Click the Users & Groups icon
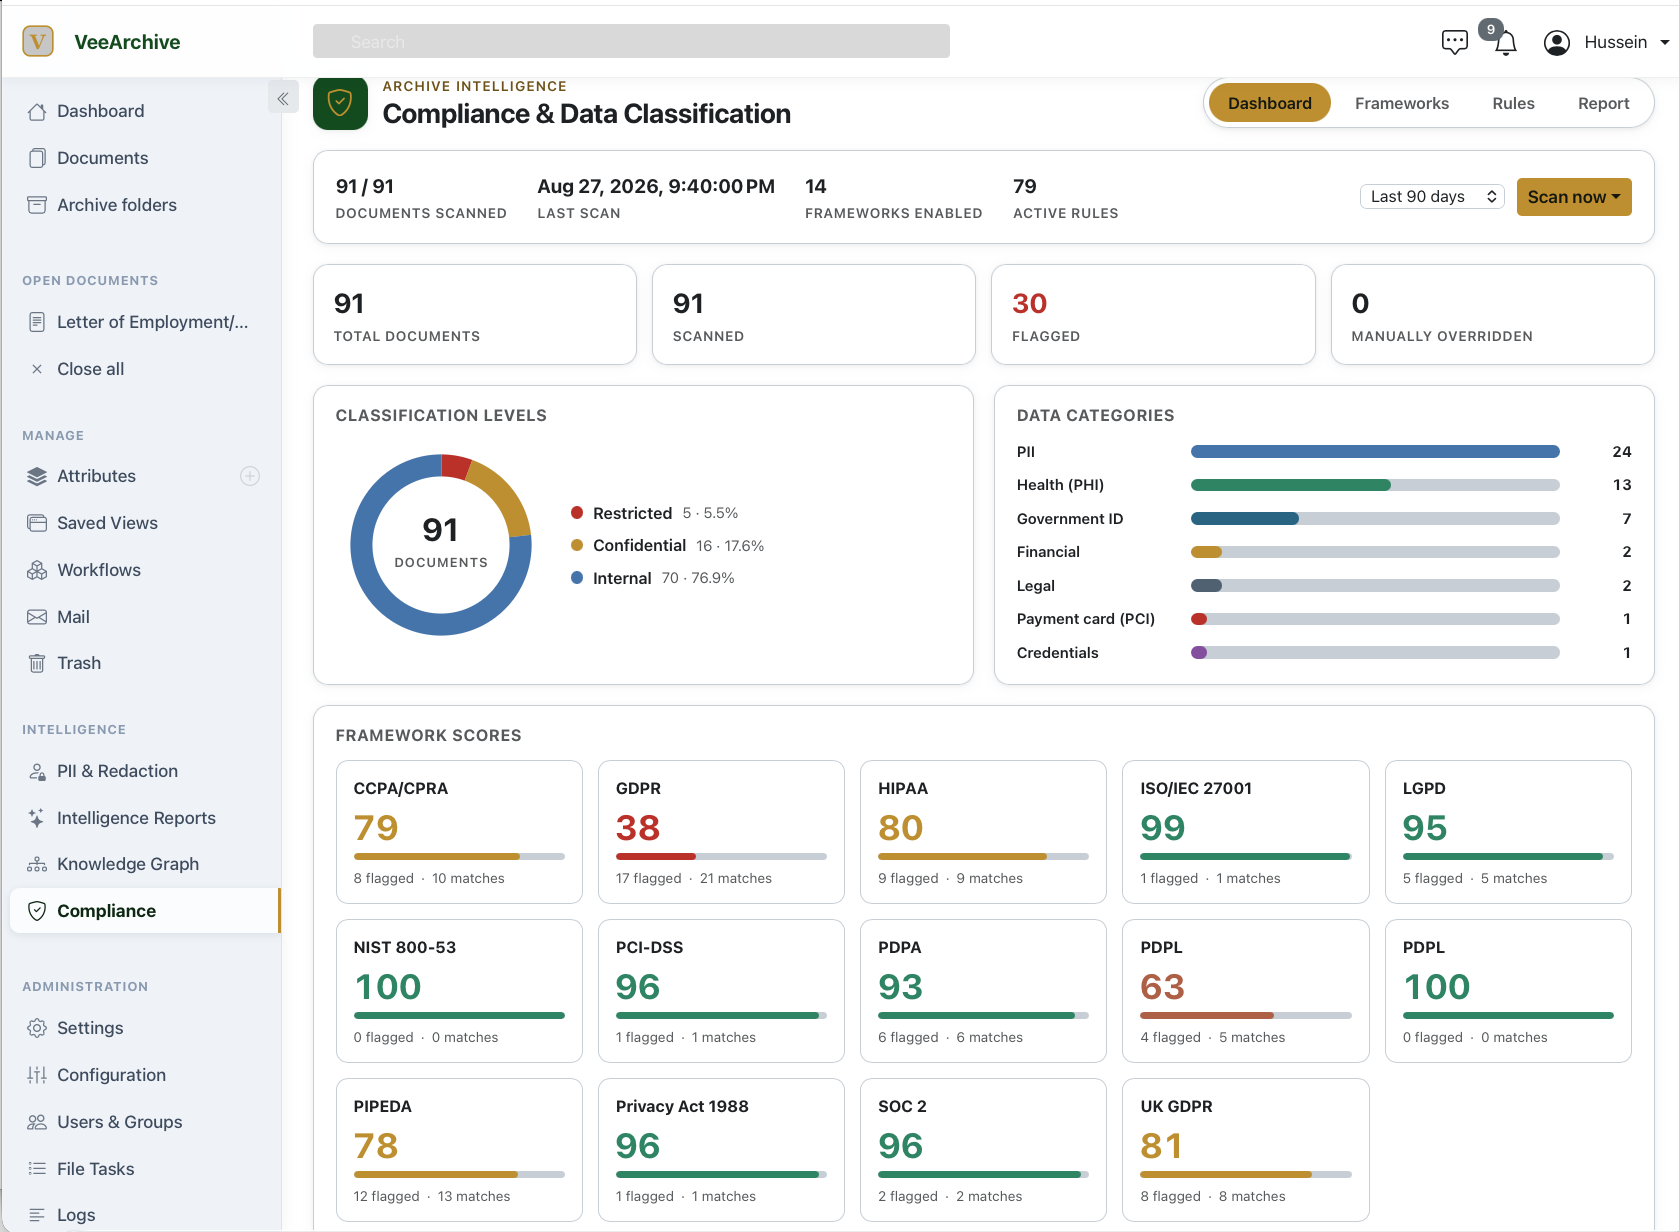Screen dimensions: 1679x1232 click(x=37, y=1122)
